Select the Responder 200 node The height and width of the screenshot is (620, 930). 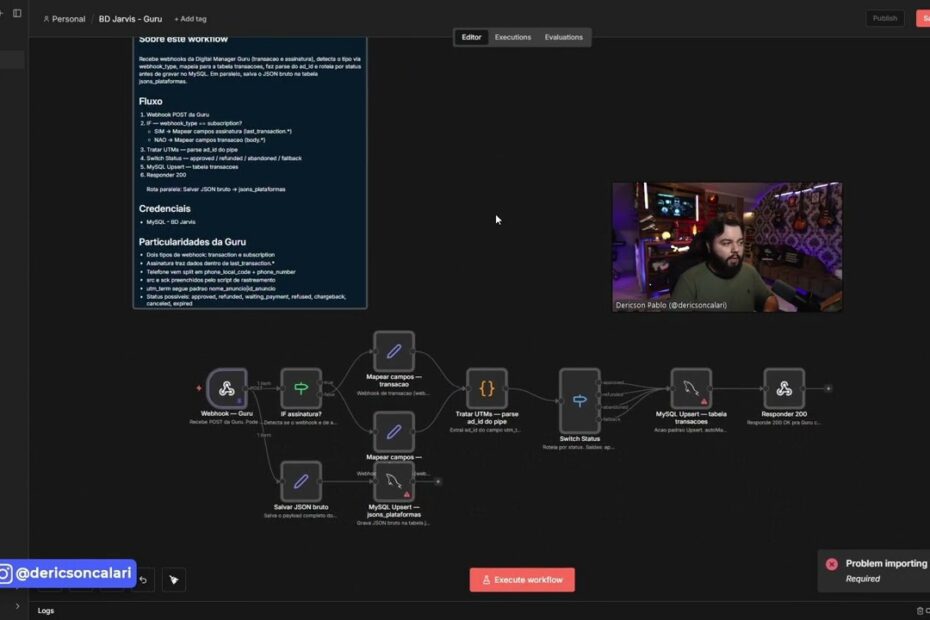coord(784,388)
